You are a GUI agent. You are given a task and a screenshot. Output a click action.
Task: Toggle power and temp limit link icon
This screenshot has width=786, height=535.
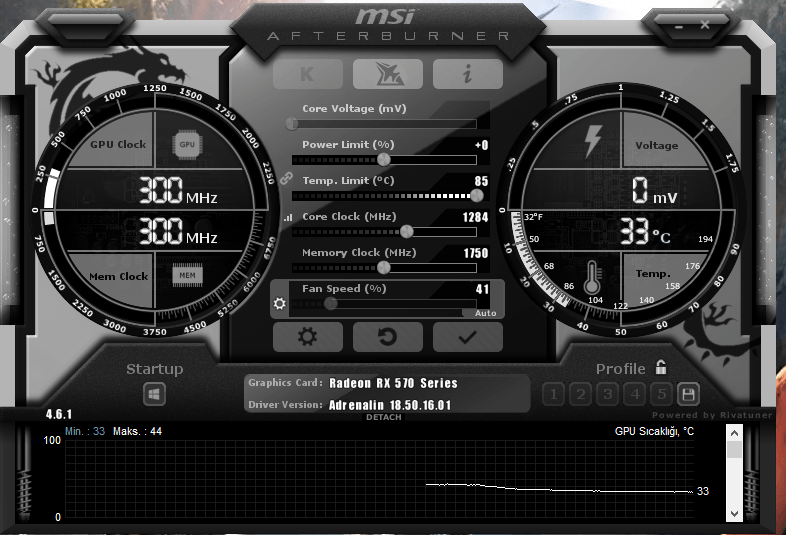tap(286, 177)
